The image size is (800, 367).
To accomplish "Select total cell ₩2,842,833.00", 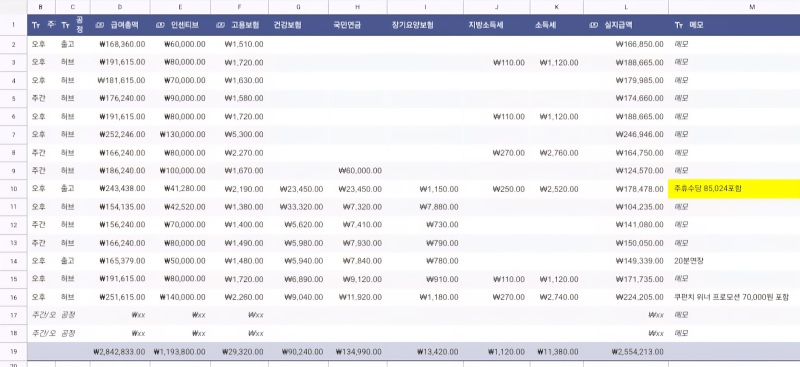I will coord(120,352).
